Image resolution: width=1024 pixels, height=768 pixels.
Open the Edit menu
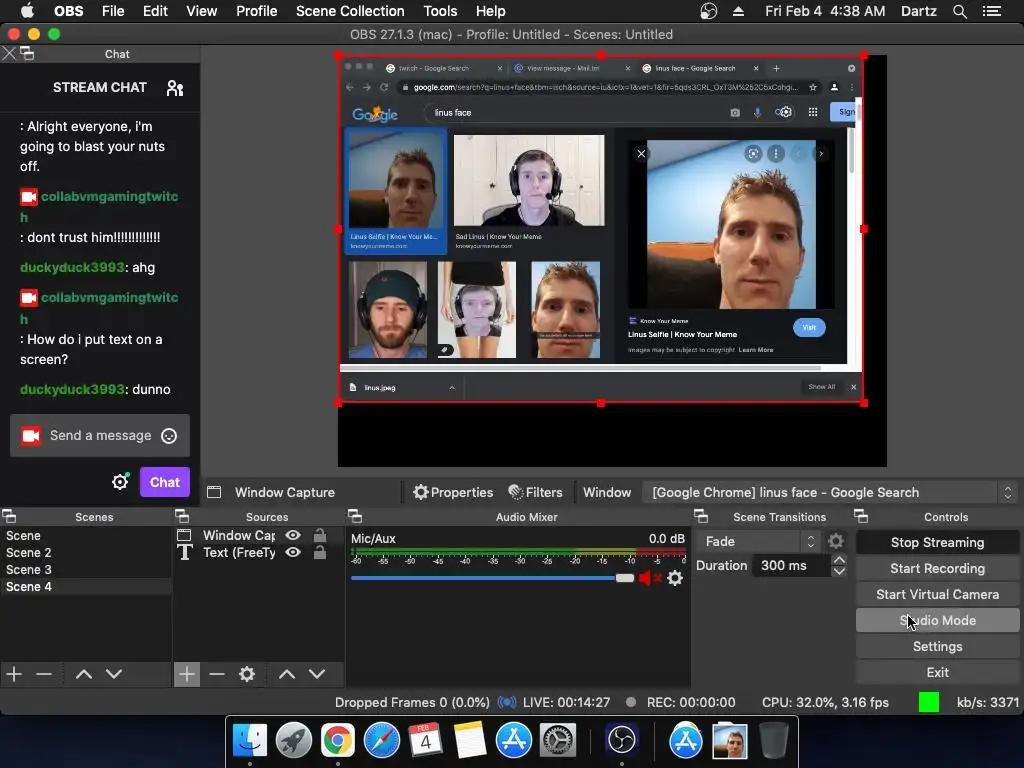155,11
